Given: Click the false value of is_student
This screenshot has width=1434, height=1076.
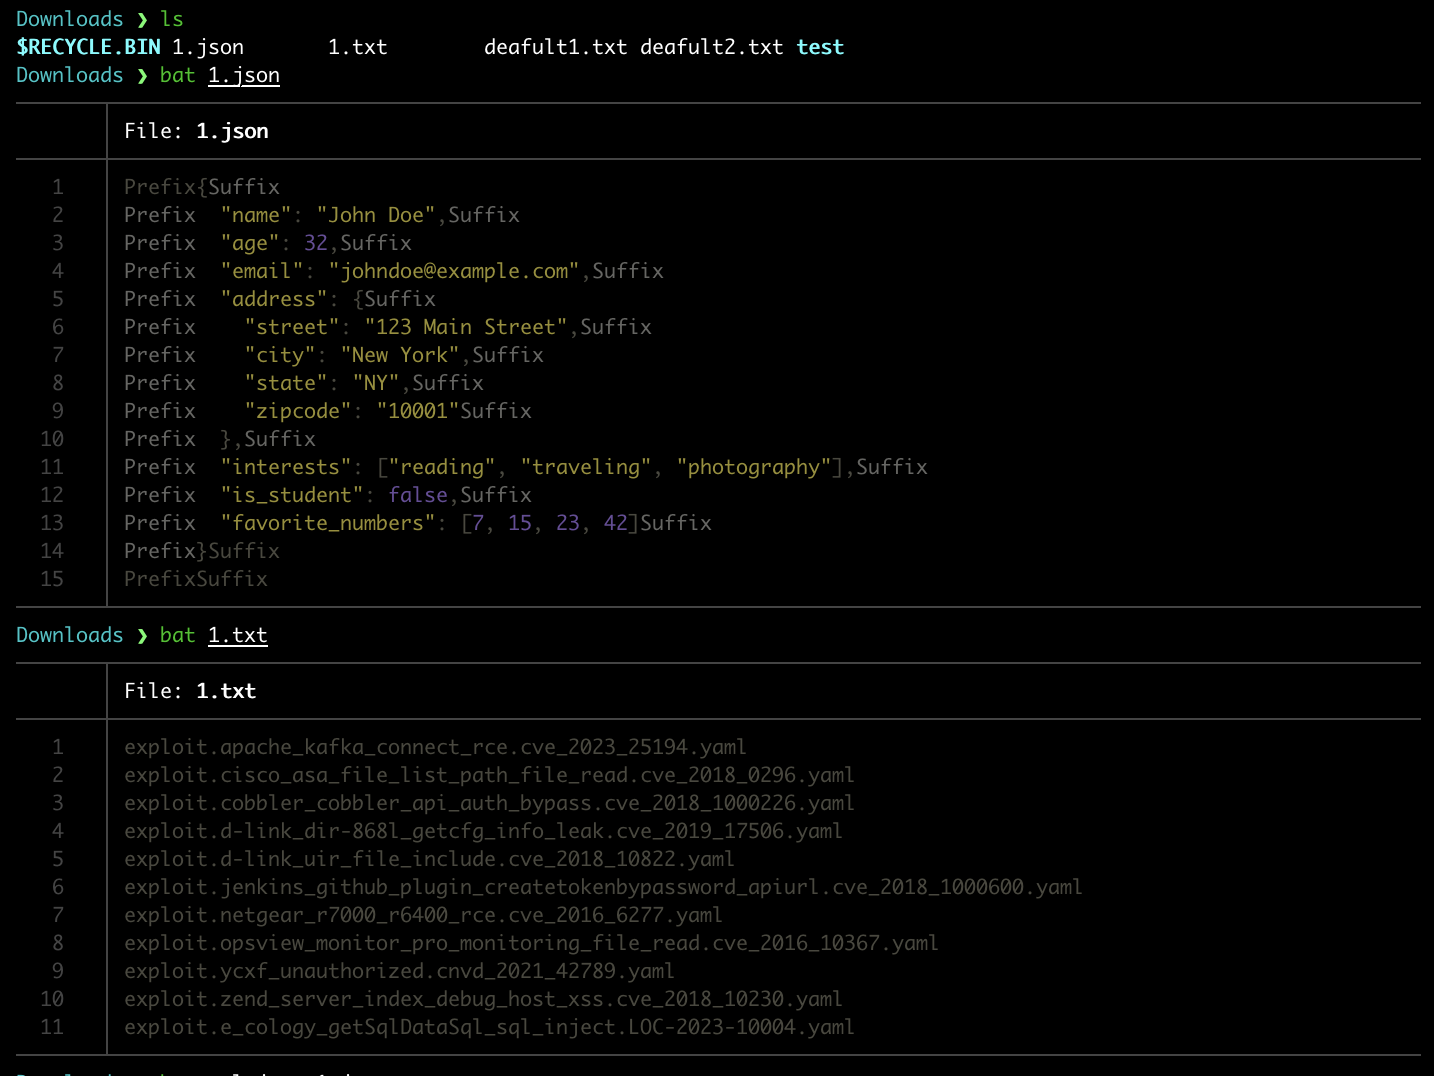Looking at the screenshot, I should 418,495.
